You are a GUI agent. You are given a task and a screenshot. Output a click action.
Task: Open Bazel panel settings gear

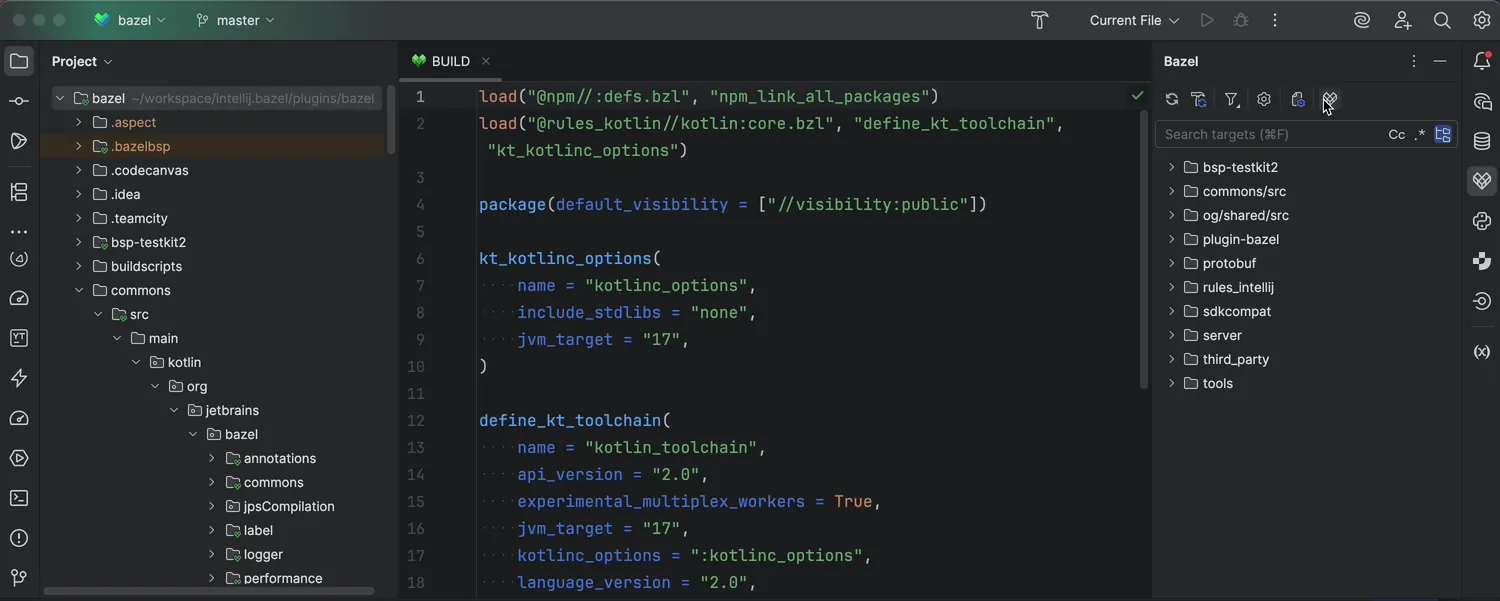pyautogui.click(x=1264, y=100)
